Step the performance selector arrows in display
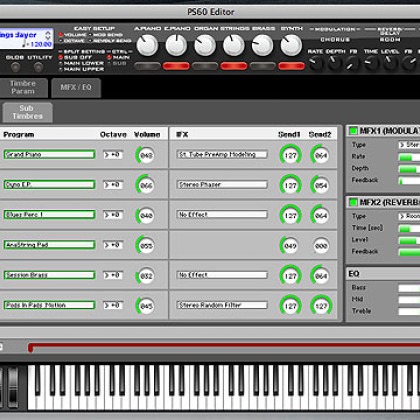Image resolution: width=420 pixels, height=420 pixels. point(48,35)
